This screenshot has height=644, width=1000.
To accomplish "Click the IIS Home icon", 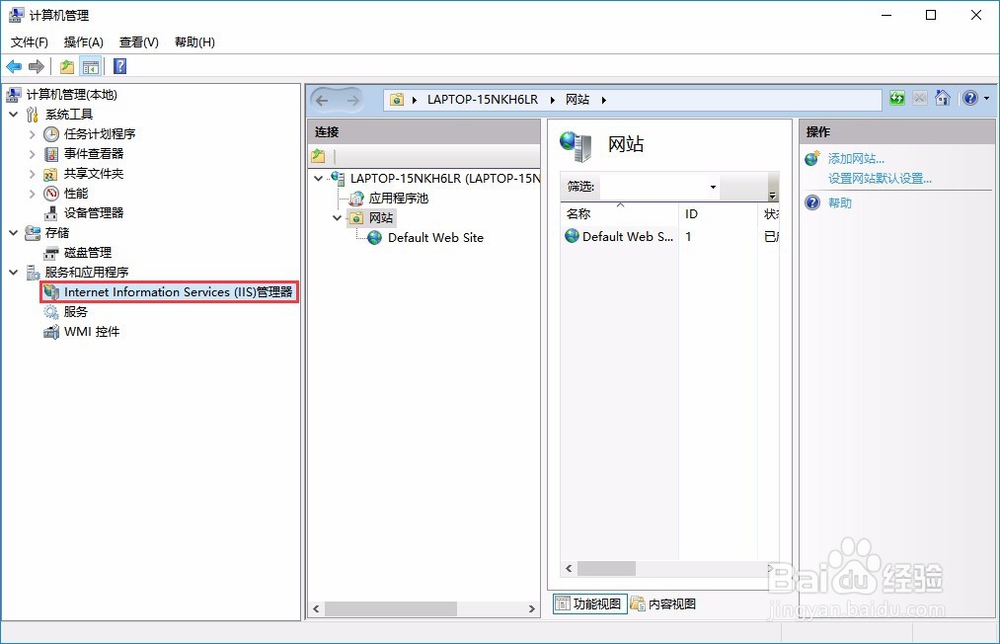I will [x=943, y=98].
